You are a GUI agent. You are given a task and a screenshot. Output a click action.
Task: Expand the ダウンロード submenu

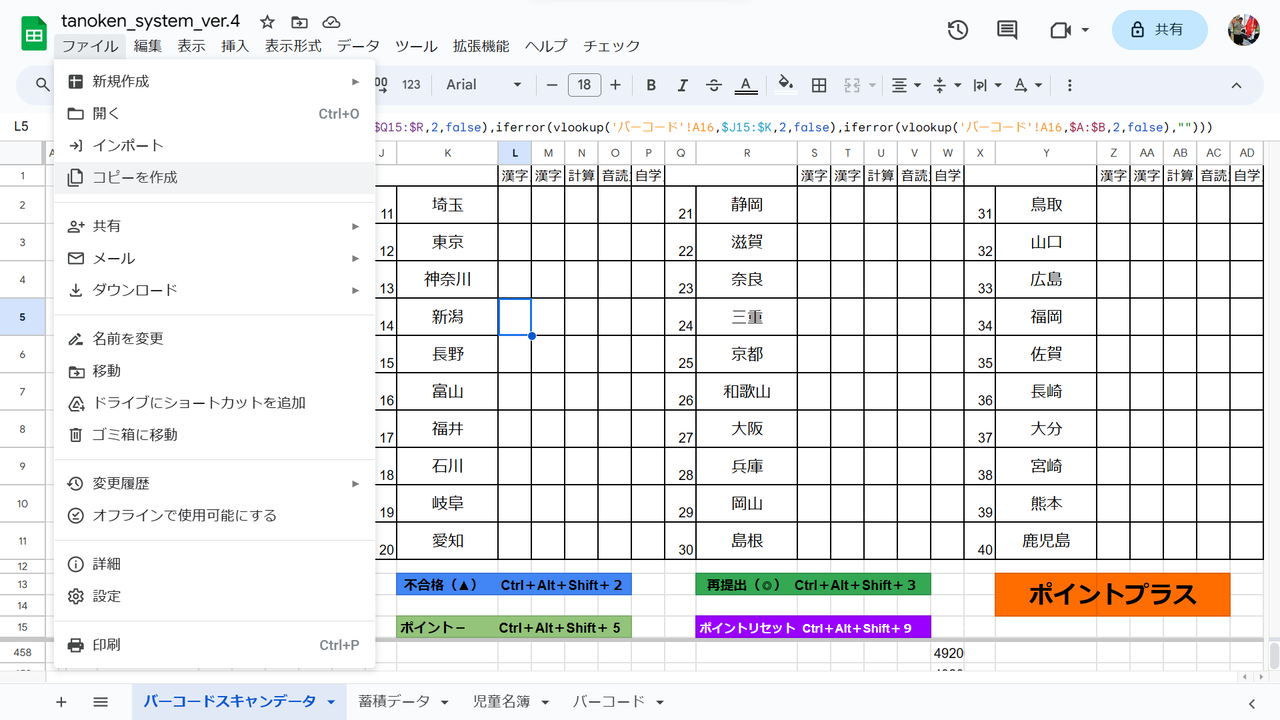pos(215,290)
